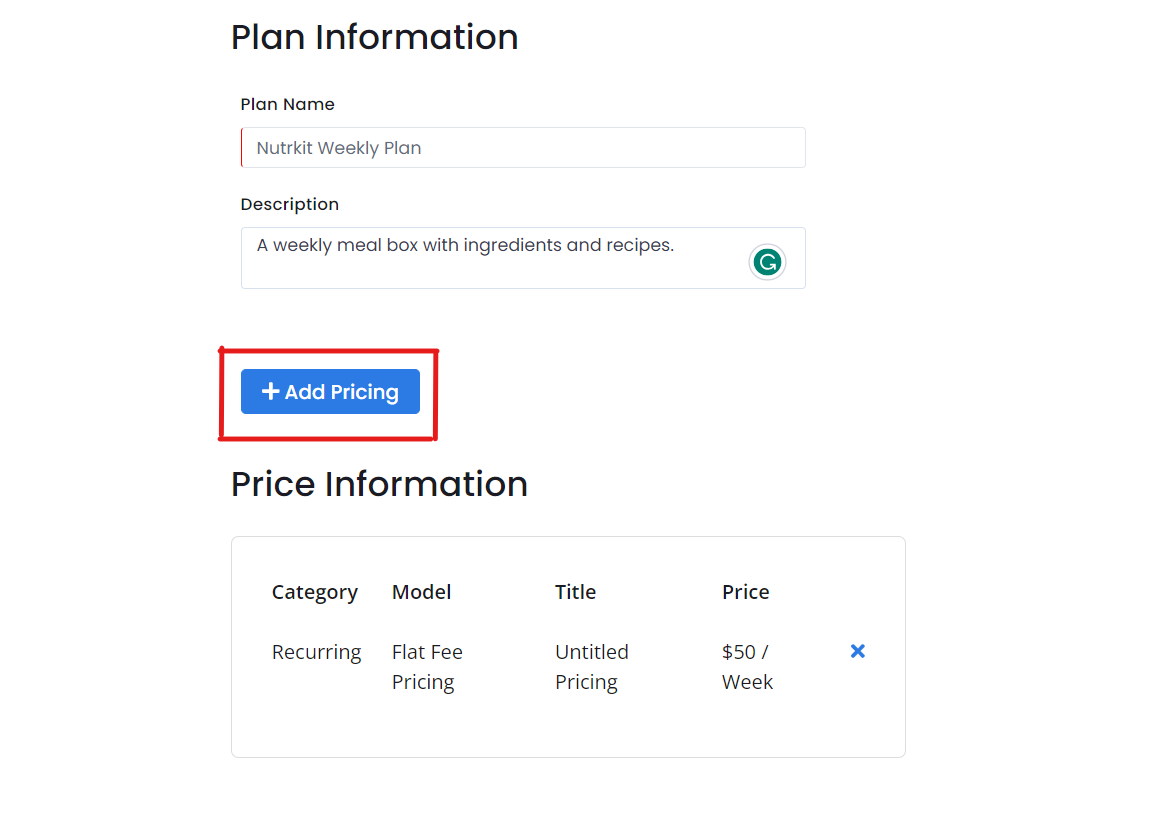The height and width of the screenshot is (815, 1171).
Task: Select the Price column header
Action: (745, 592)
